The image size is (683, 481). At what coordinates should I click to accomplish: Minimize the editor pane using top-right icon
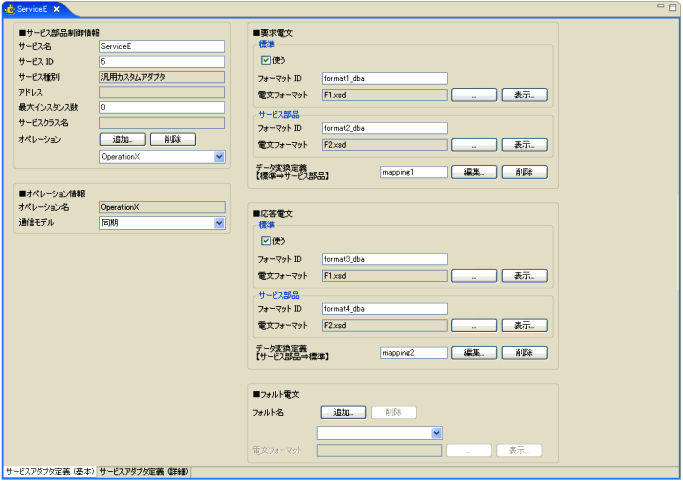(x=659, y=7)
